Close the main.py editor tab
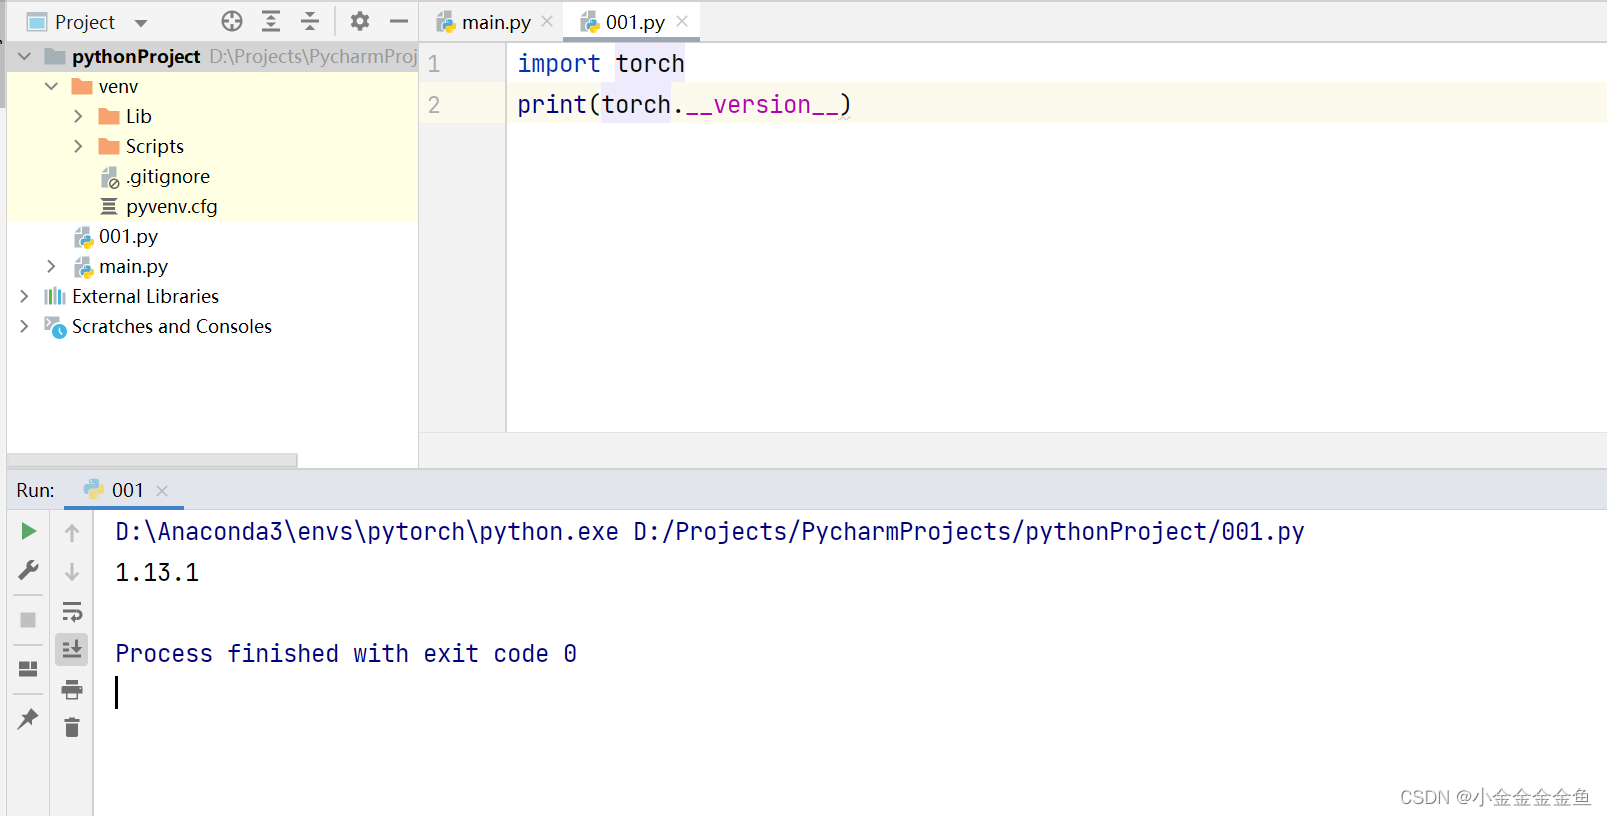Image resolution: width=1607 pixels, height=816 pixels. (547, 21)
